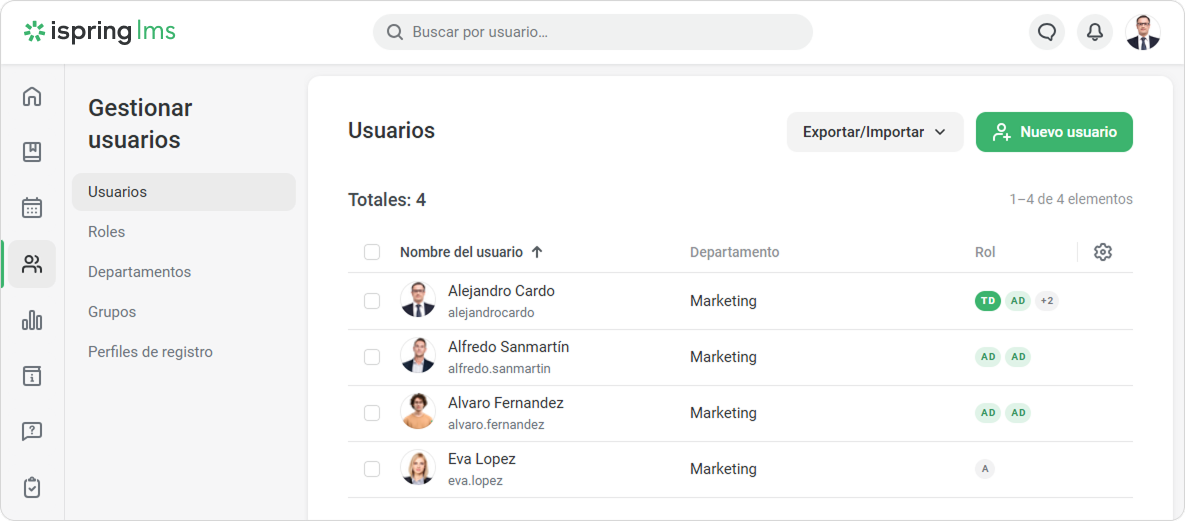This screenshot has width=1185, height=521.
Task: Check the box for Alejandro Cardo
Action: 372,301
